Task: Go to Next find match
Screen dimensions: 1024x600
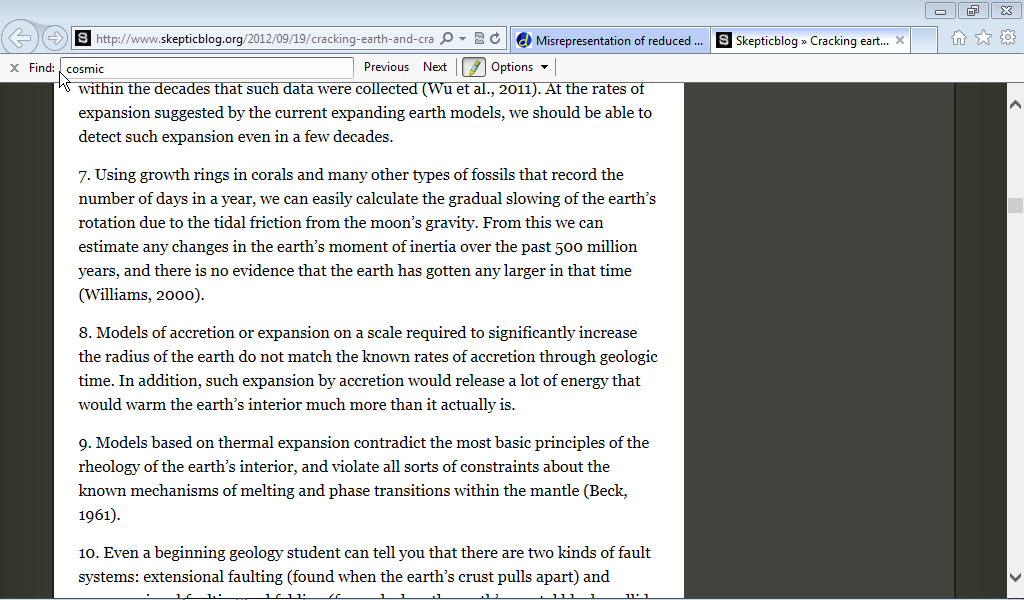Action: point(435,67)
